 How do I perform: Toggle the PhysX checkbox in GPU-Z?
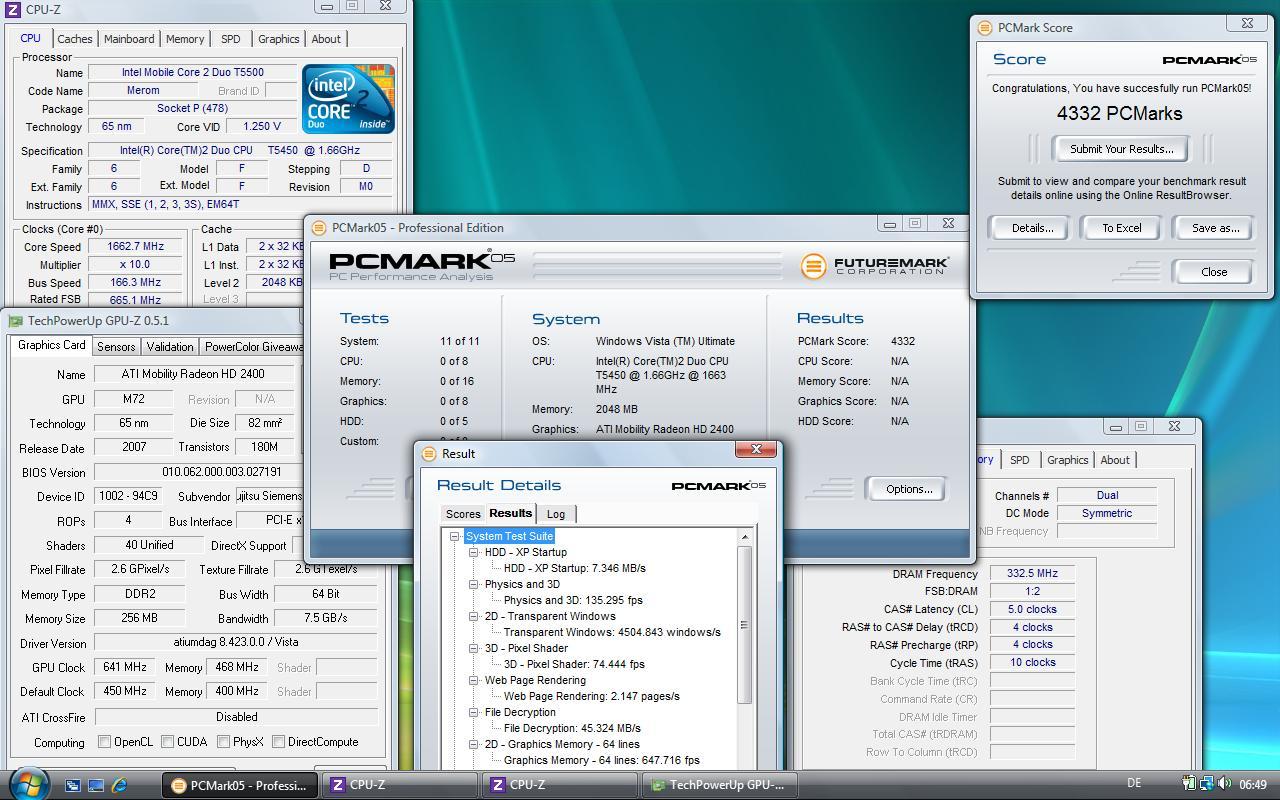coord(224,742)
